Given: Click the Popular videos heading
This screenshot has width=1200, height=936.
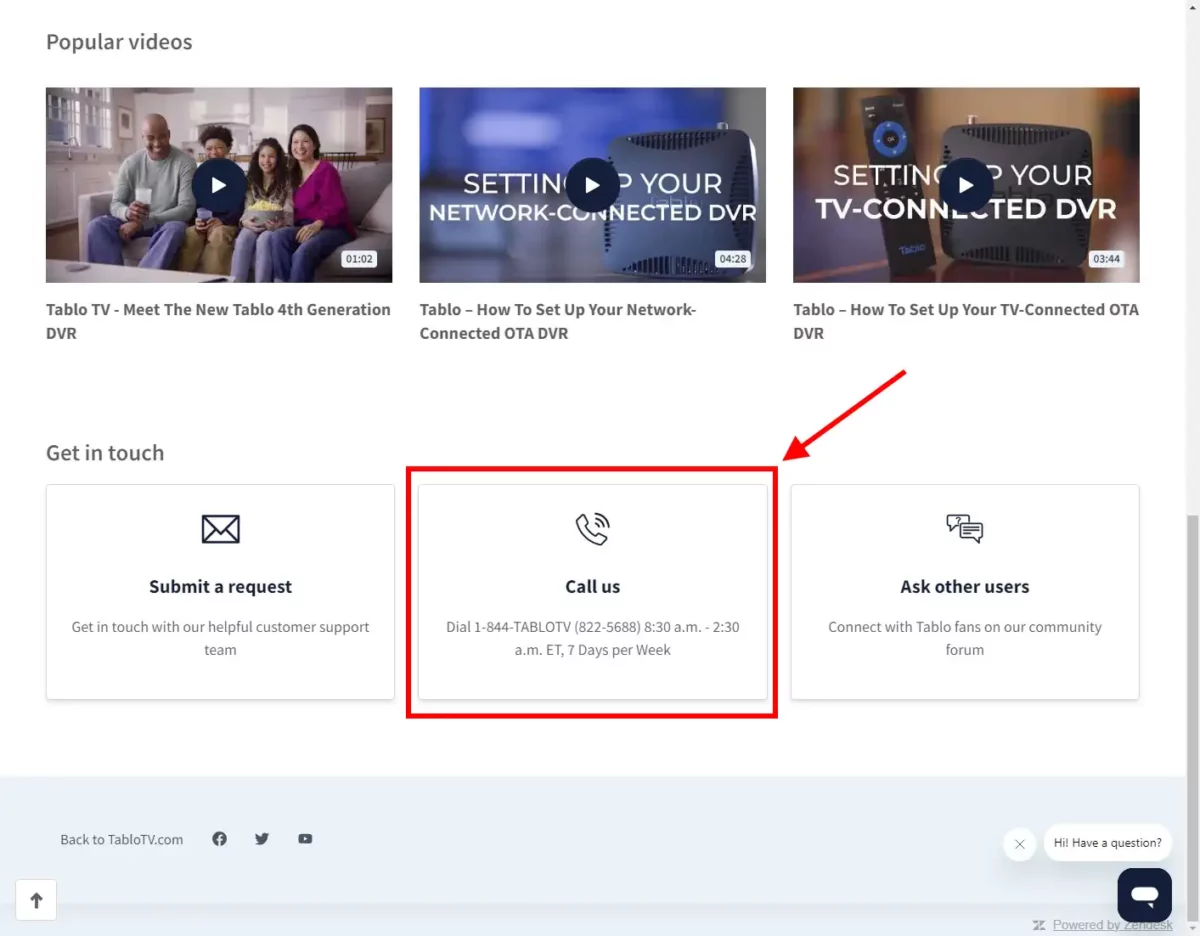Looking at the screenshot, I should (119, 42).
